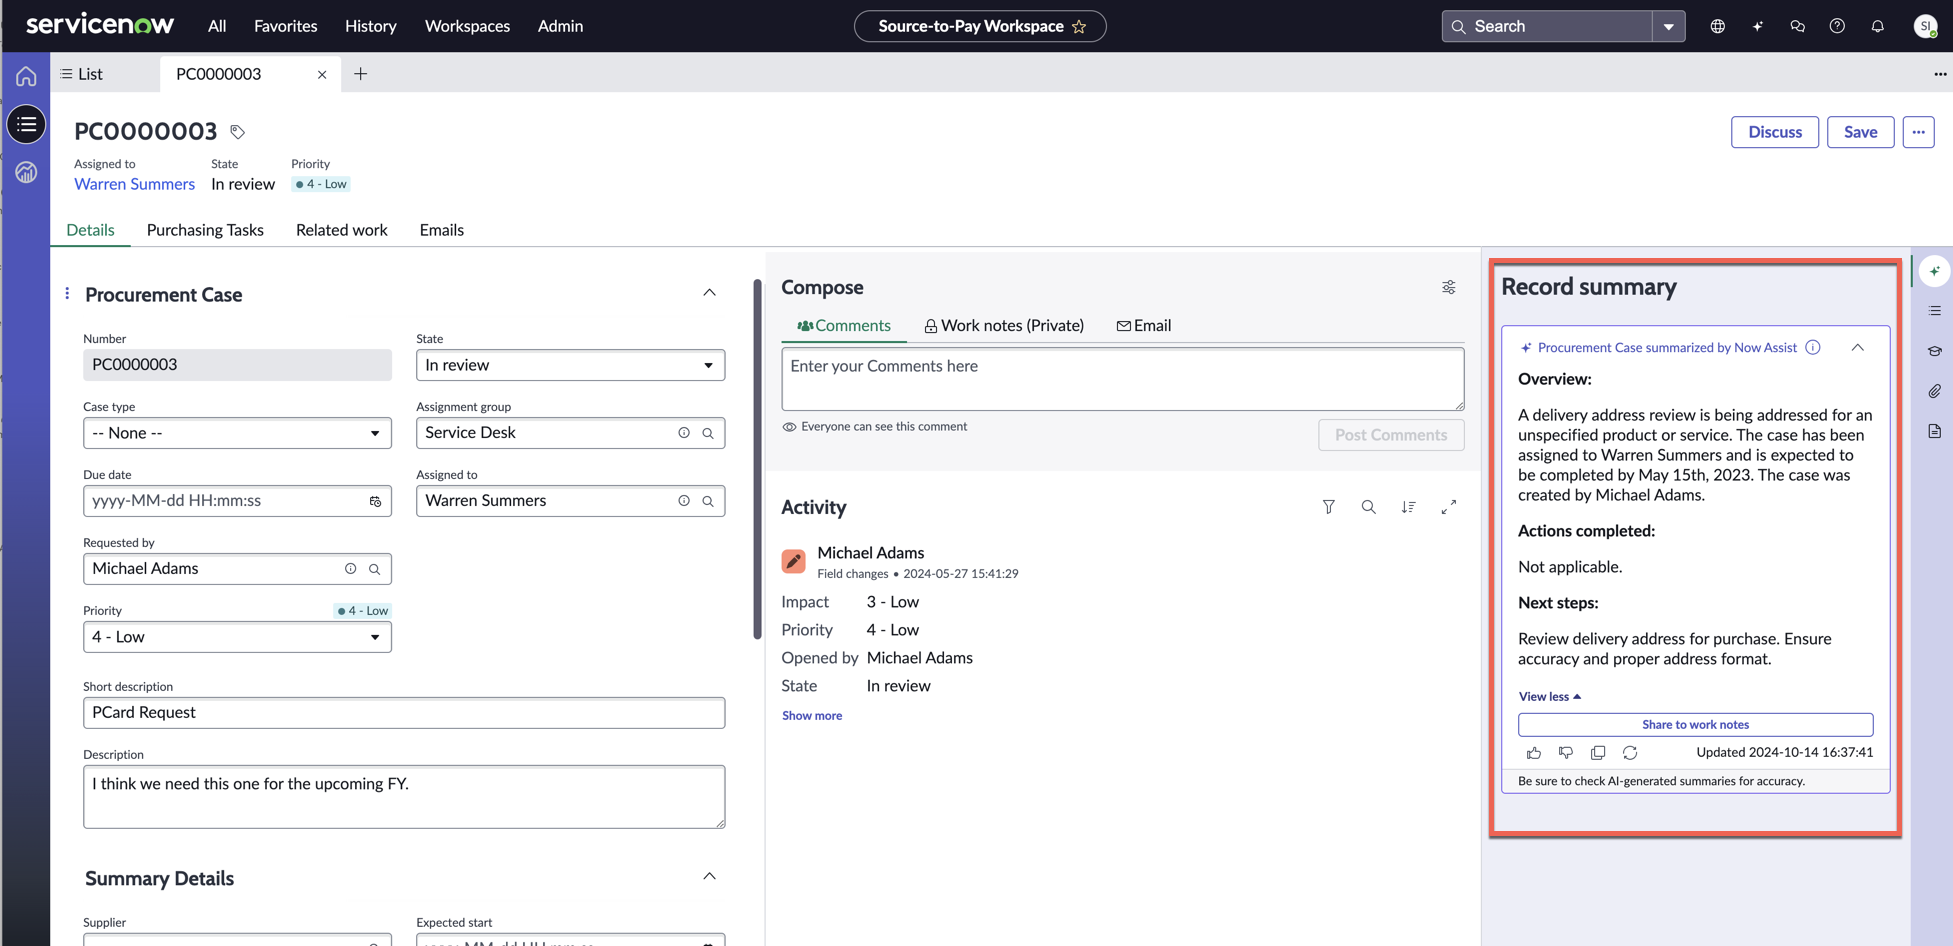Search within the Activity stream
This screenshot has height=946, width=1953.
tap(1368, 507)
